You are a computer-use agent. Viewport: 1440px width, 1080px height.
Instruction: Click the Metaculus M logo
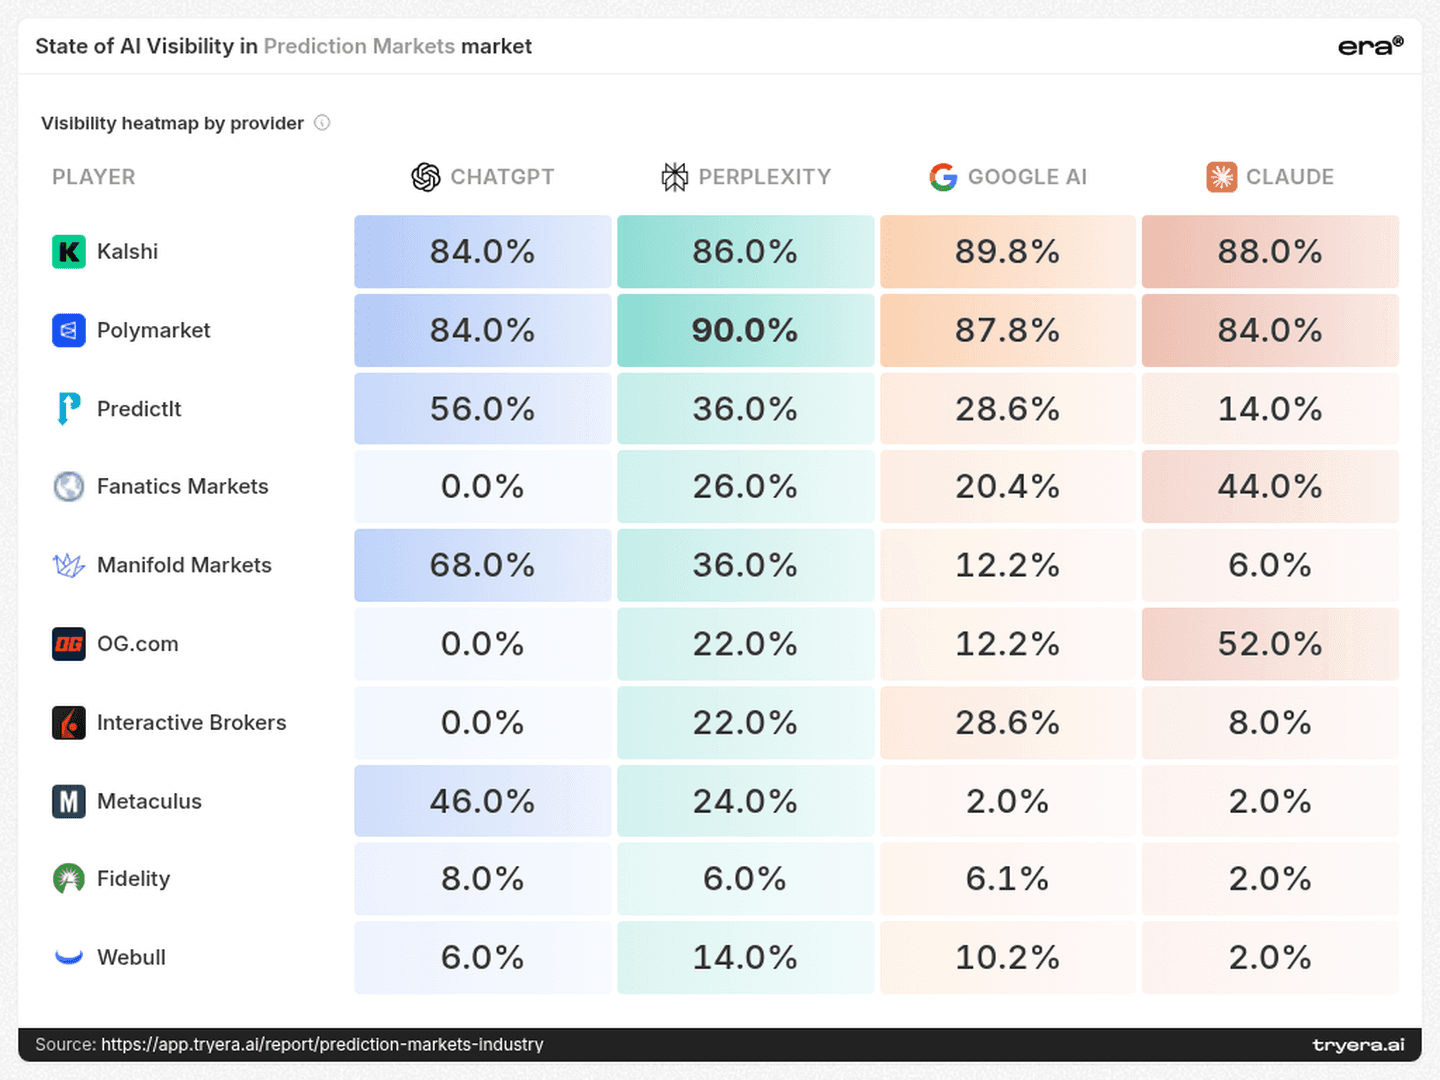[x=69, y=801]
